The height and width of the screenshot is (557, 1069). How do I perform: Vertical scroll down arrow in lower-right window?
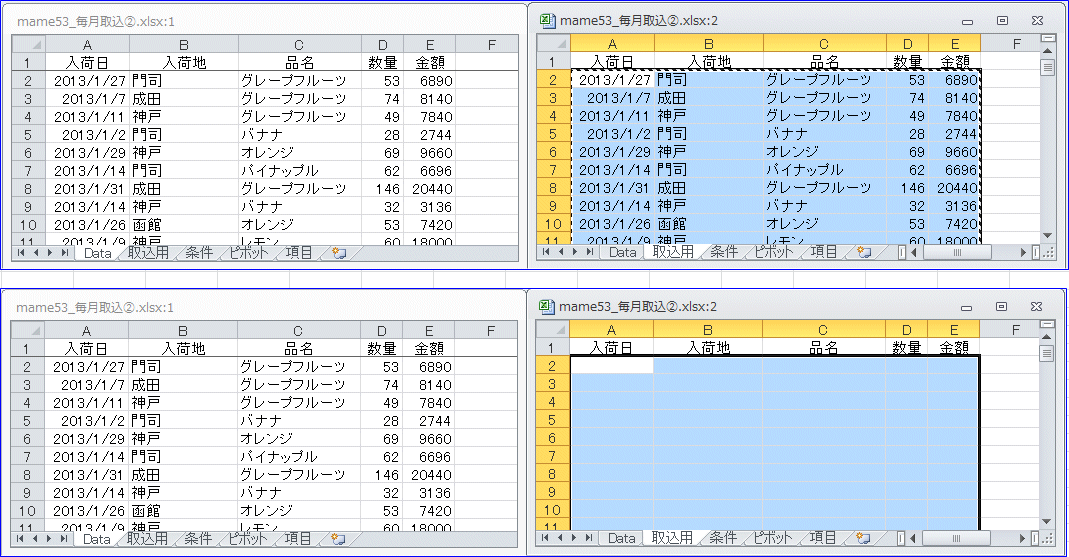coord(1047,522)
